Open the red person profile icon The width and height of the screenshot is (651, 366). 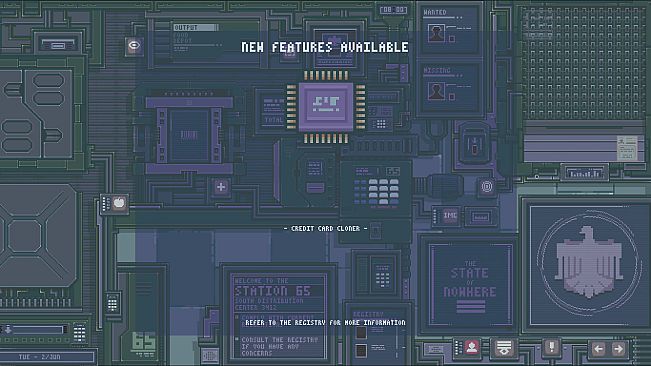472,348
